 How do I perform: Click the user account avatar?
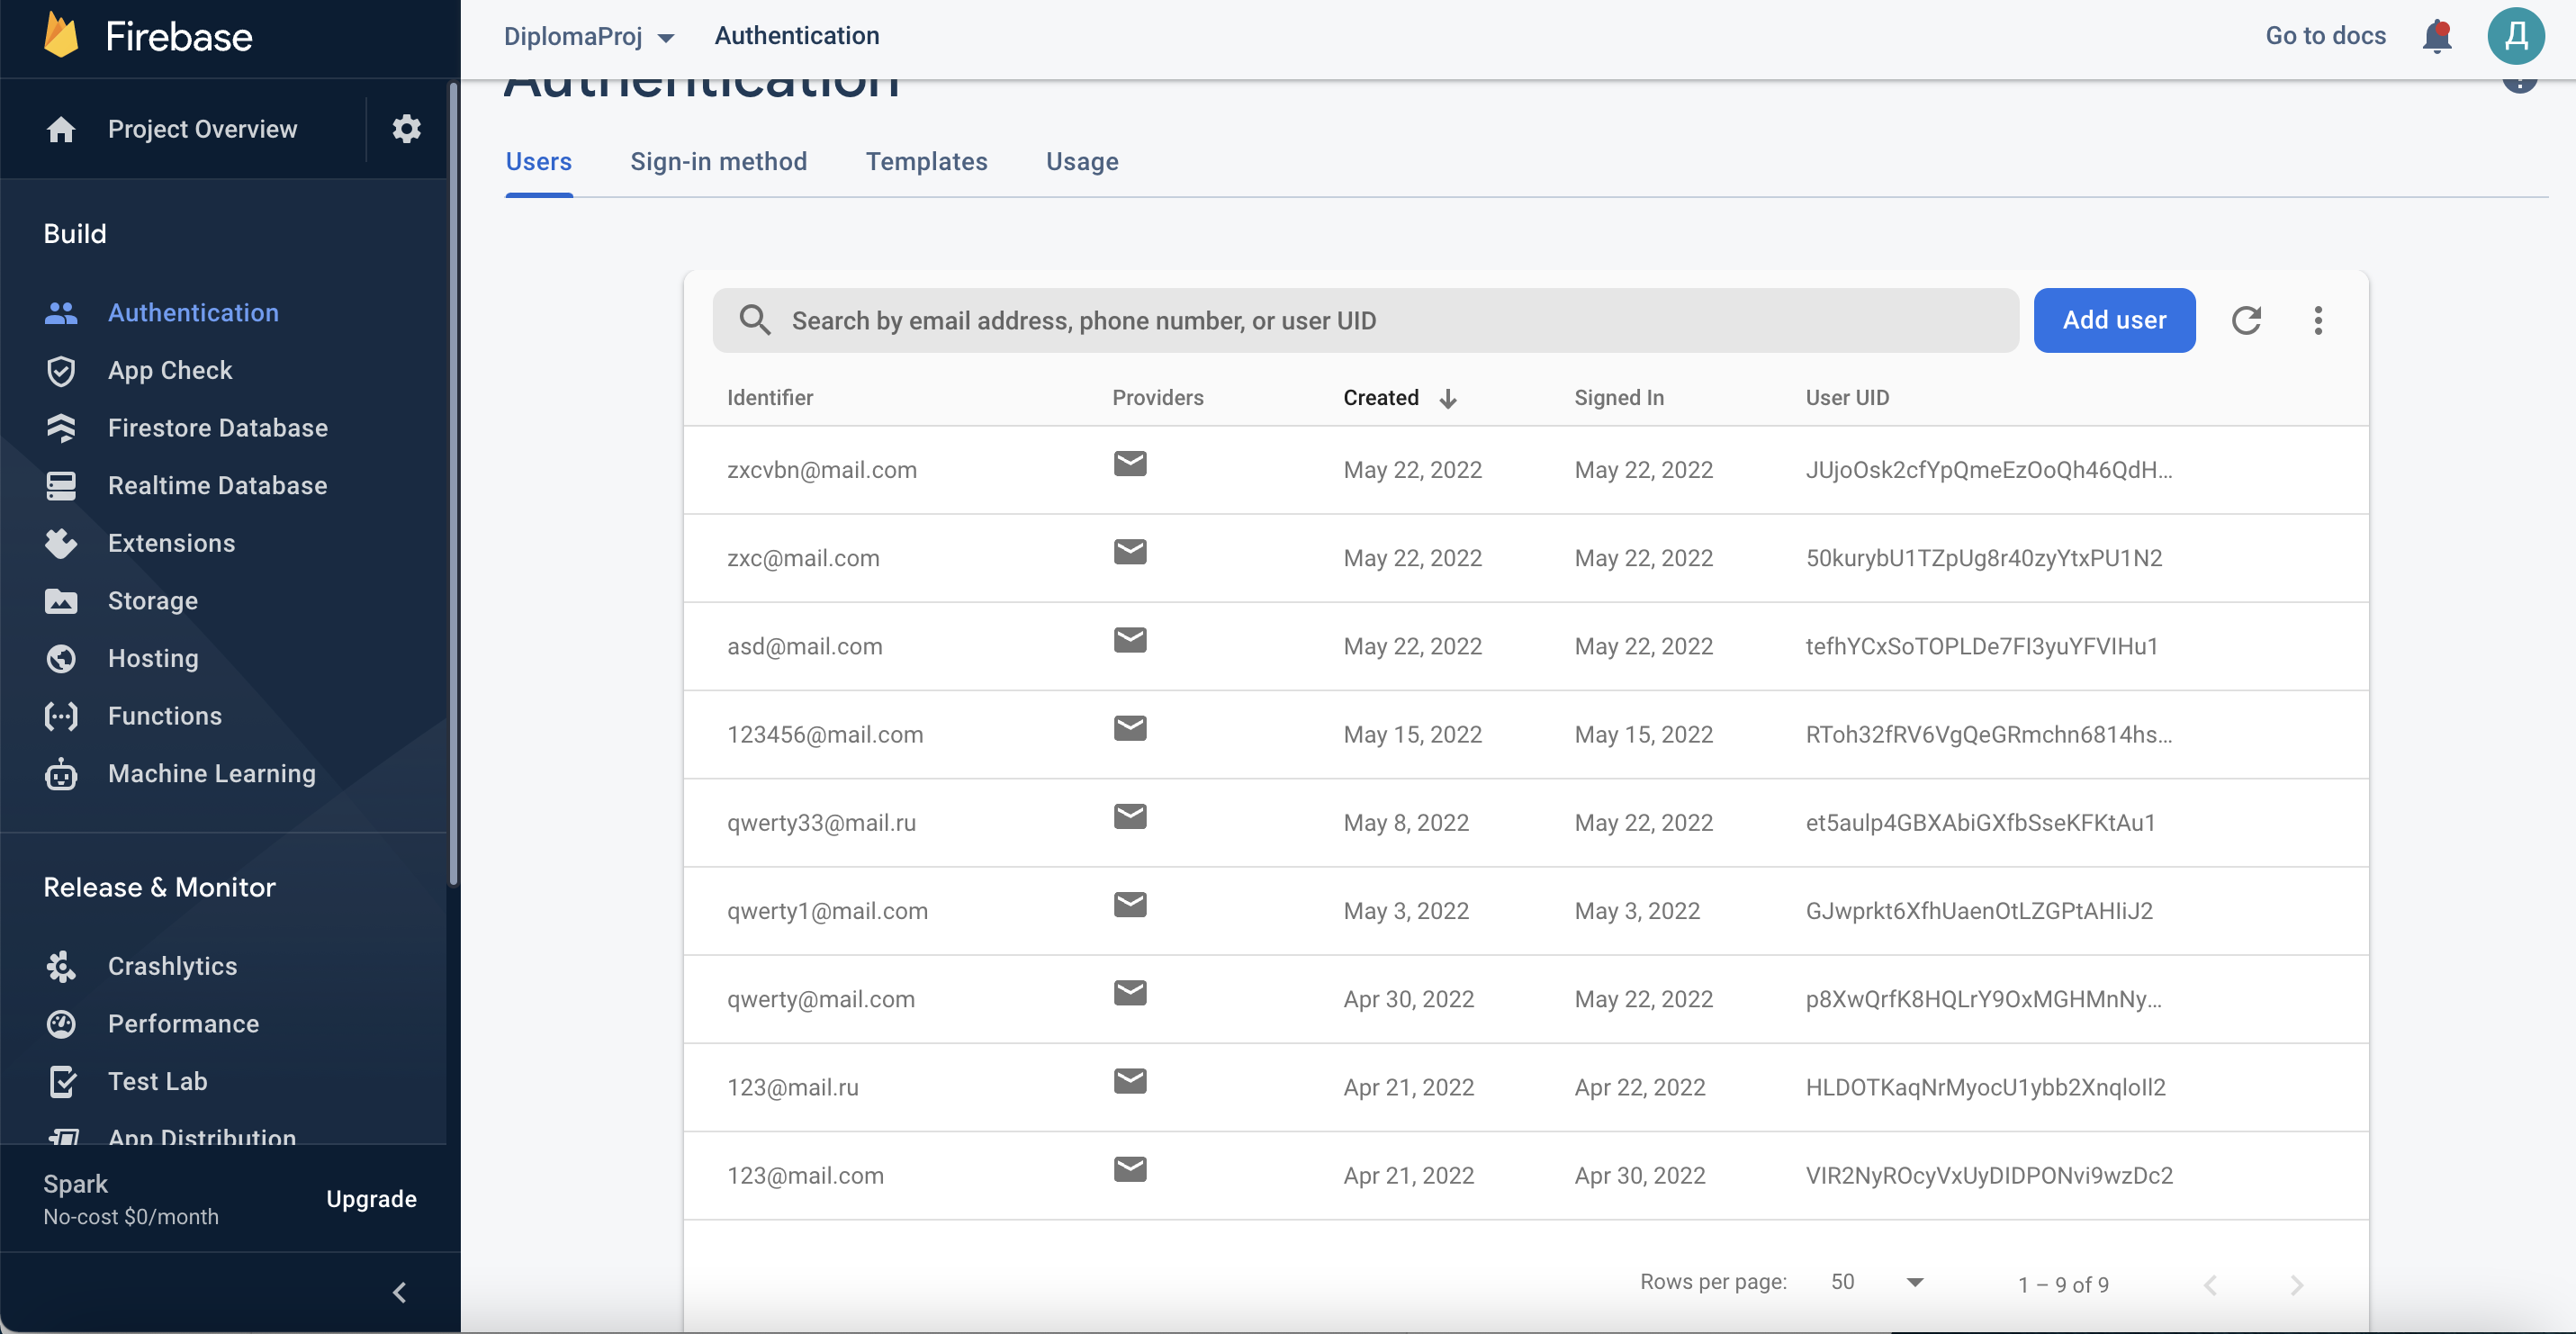[x=2515, y=36]
